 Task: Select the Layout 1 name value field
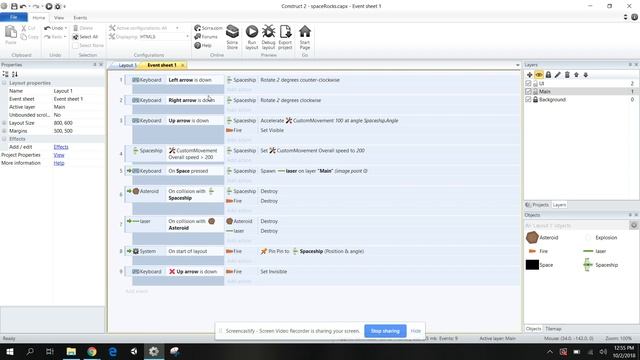(78, 91)
